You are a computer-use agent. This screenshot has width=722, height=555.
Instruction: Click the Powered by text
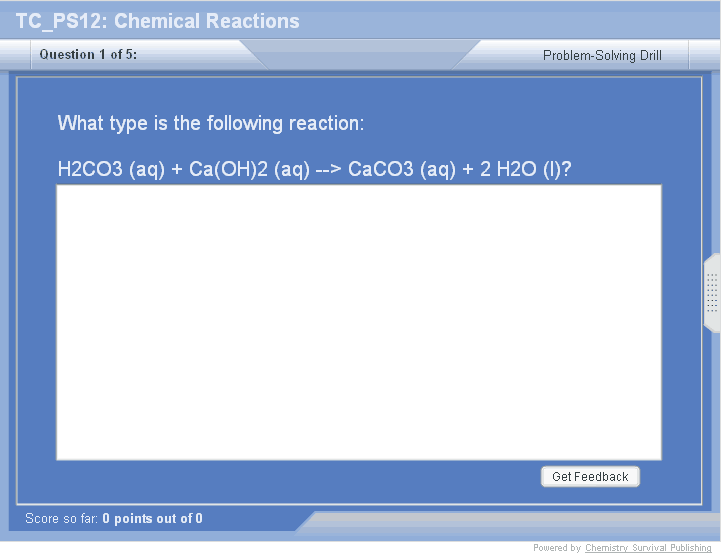557,548
